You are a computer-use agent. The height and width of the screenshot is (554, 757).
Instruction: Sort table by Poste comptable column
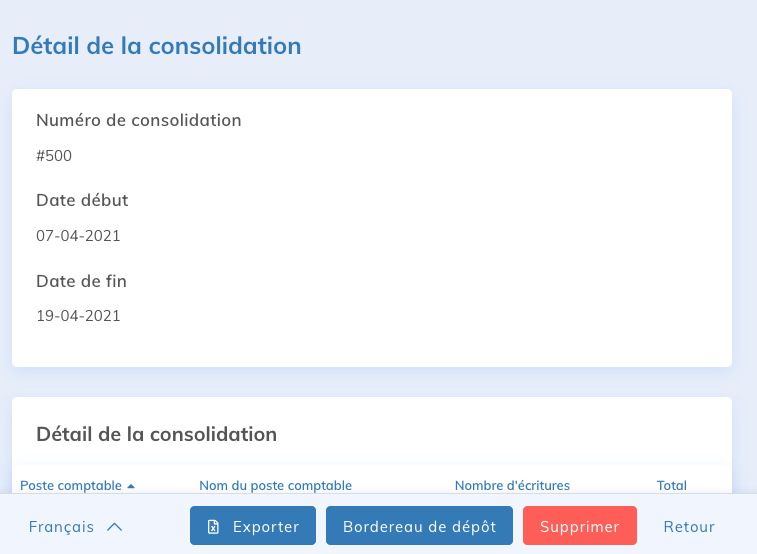pyautogui.click(x=70, y=486)
